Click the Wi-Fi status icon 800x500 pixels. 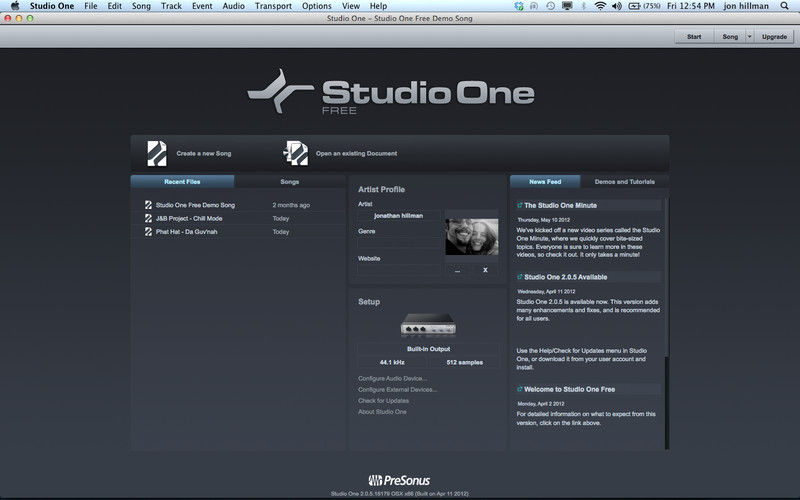[601, 6]
